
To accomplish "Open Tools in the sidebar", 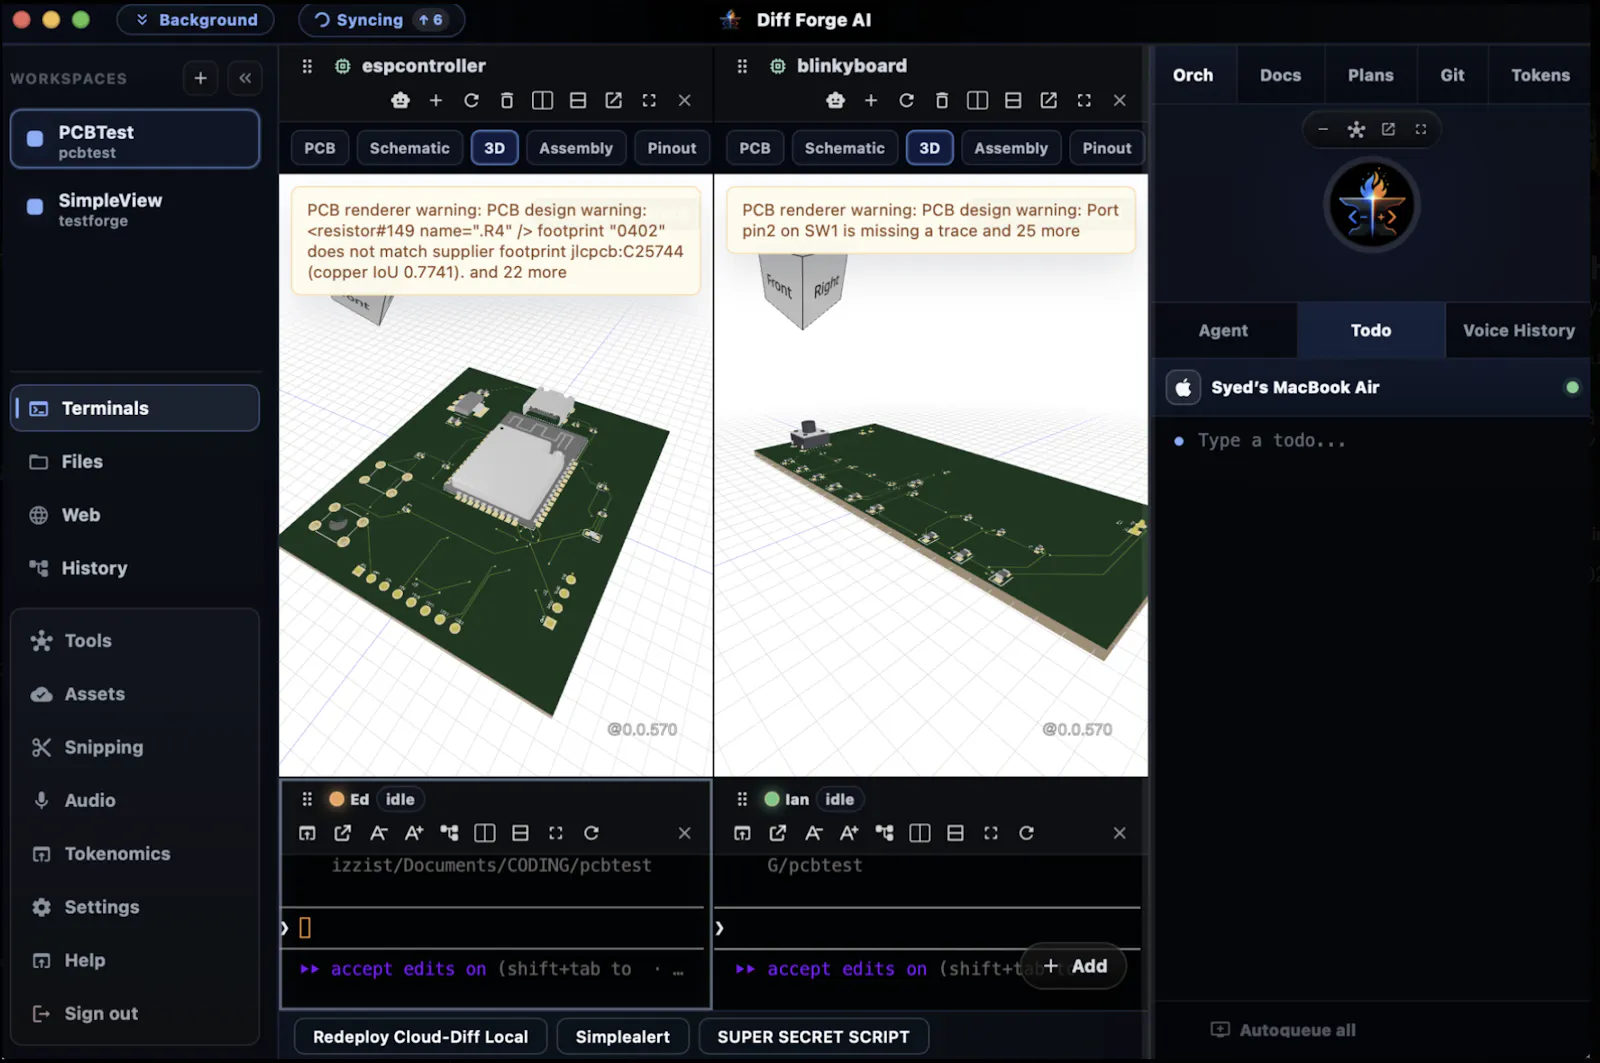I will point(135,641).
